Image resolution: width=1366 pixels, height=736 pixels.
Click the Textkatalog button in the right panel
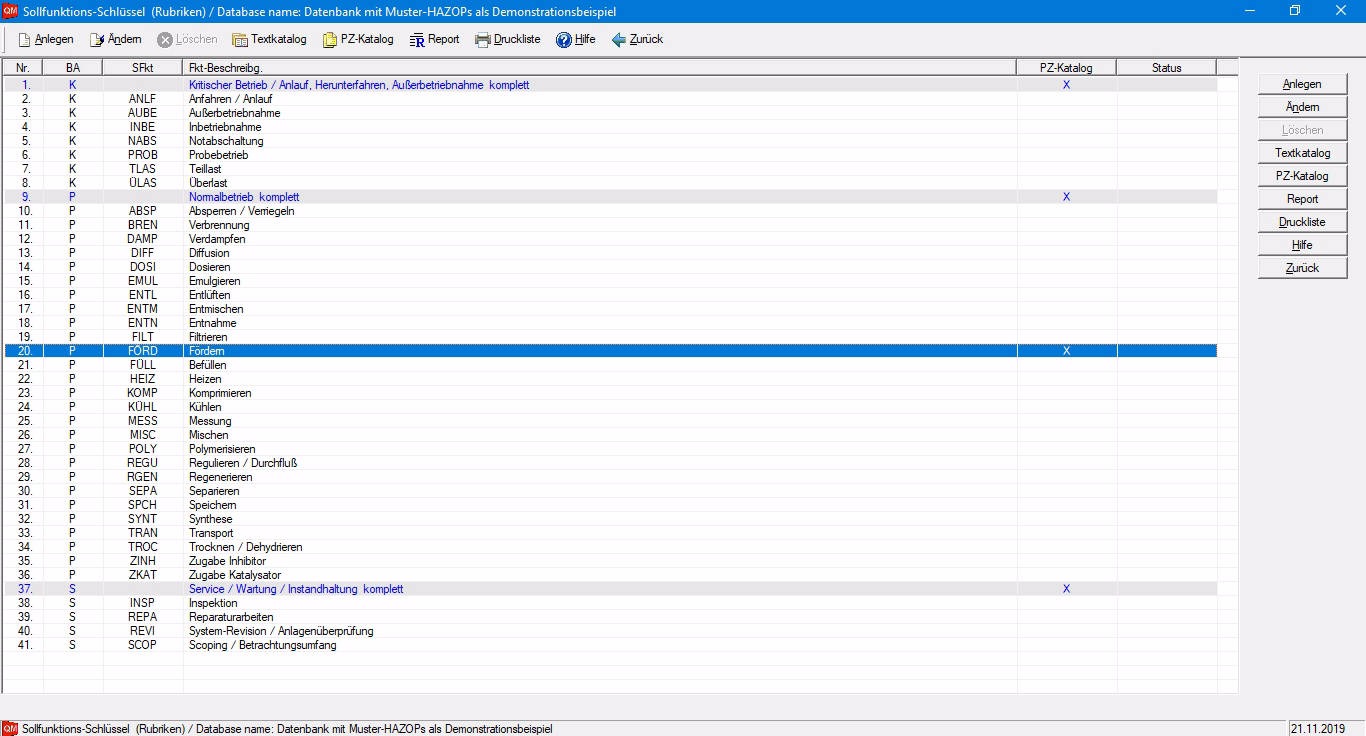pos(1302,153)
